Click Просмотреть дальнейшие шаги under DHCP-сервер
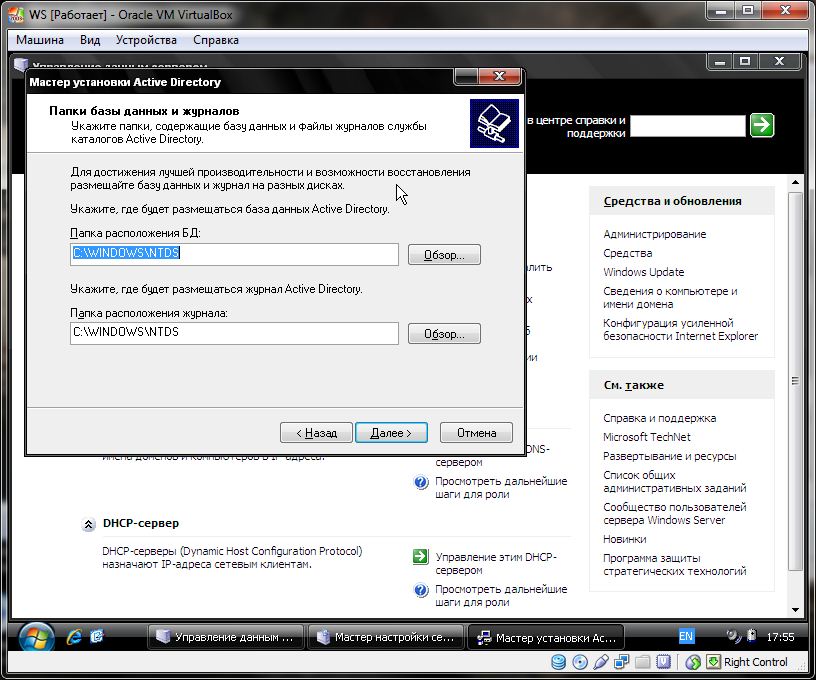The height and width of the screenshot is (680, 816). click(x=501, y=596)
